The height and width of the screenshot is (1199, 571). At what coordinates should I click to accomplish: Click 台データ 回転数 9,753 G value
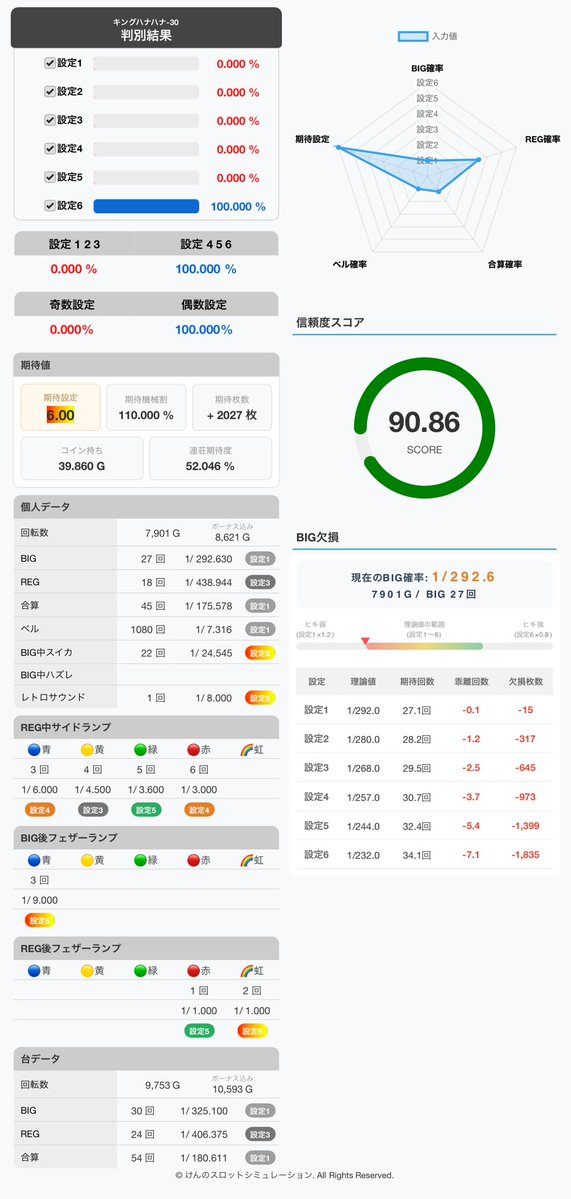[x=163, y=1085]
